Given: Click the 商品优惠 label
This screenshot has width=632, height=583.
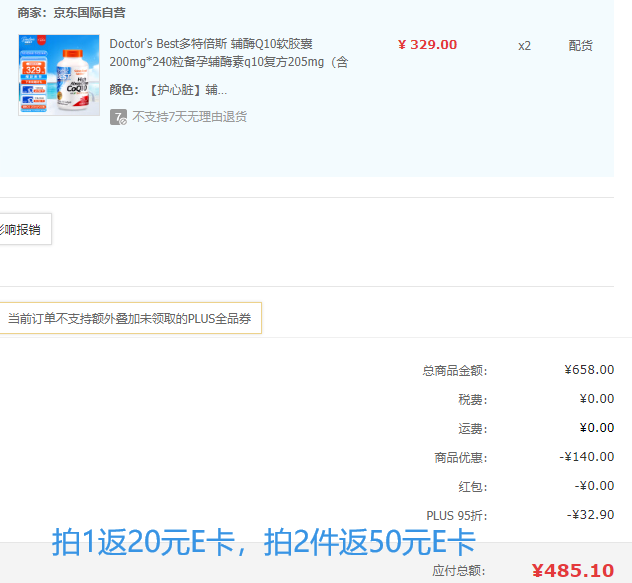Looking at the screenshot, I should 461,458.
